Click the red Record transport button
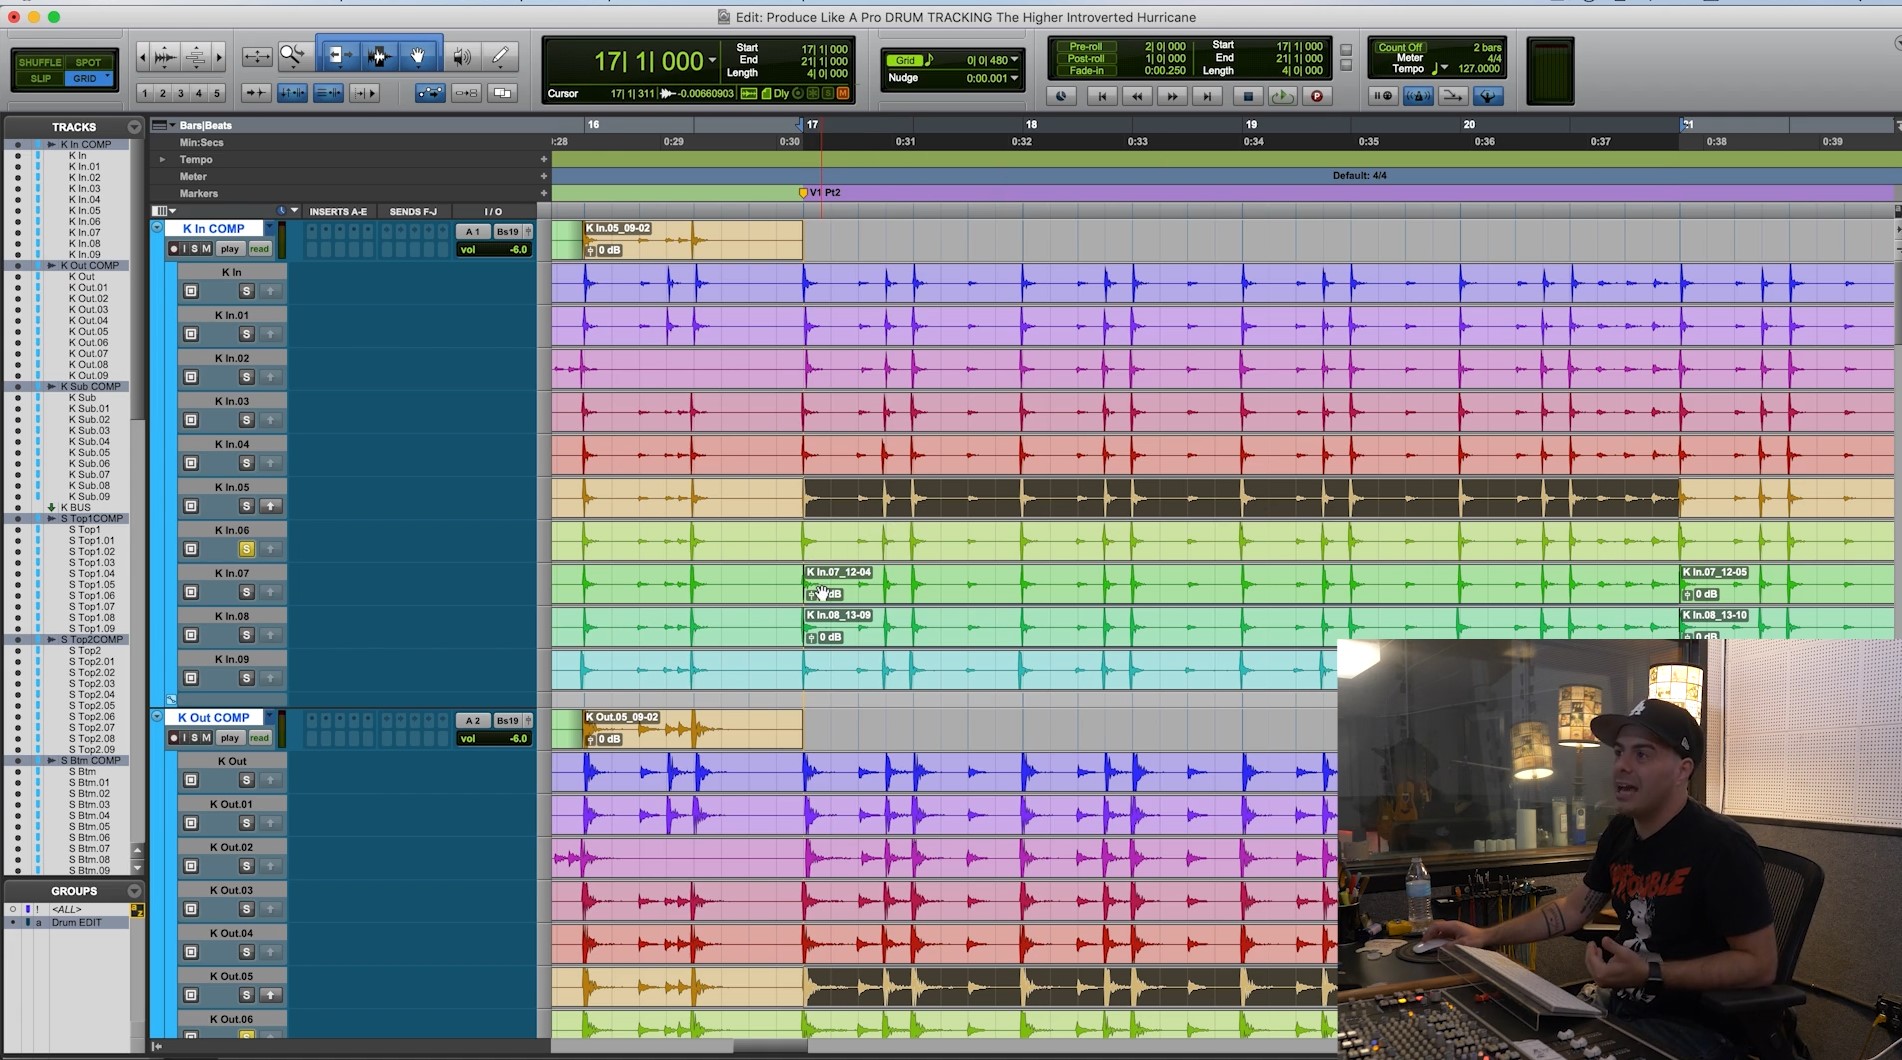The image size is (1902, 1060). coord(1317,96)
